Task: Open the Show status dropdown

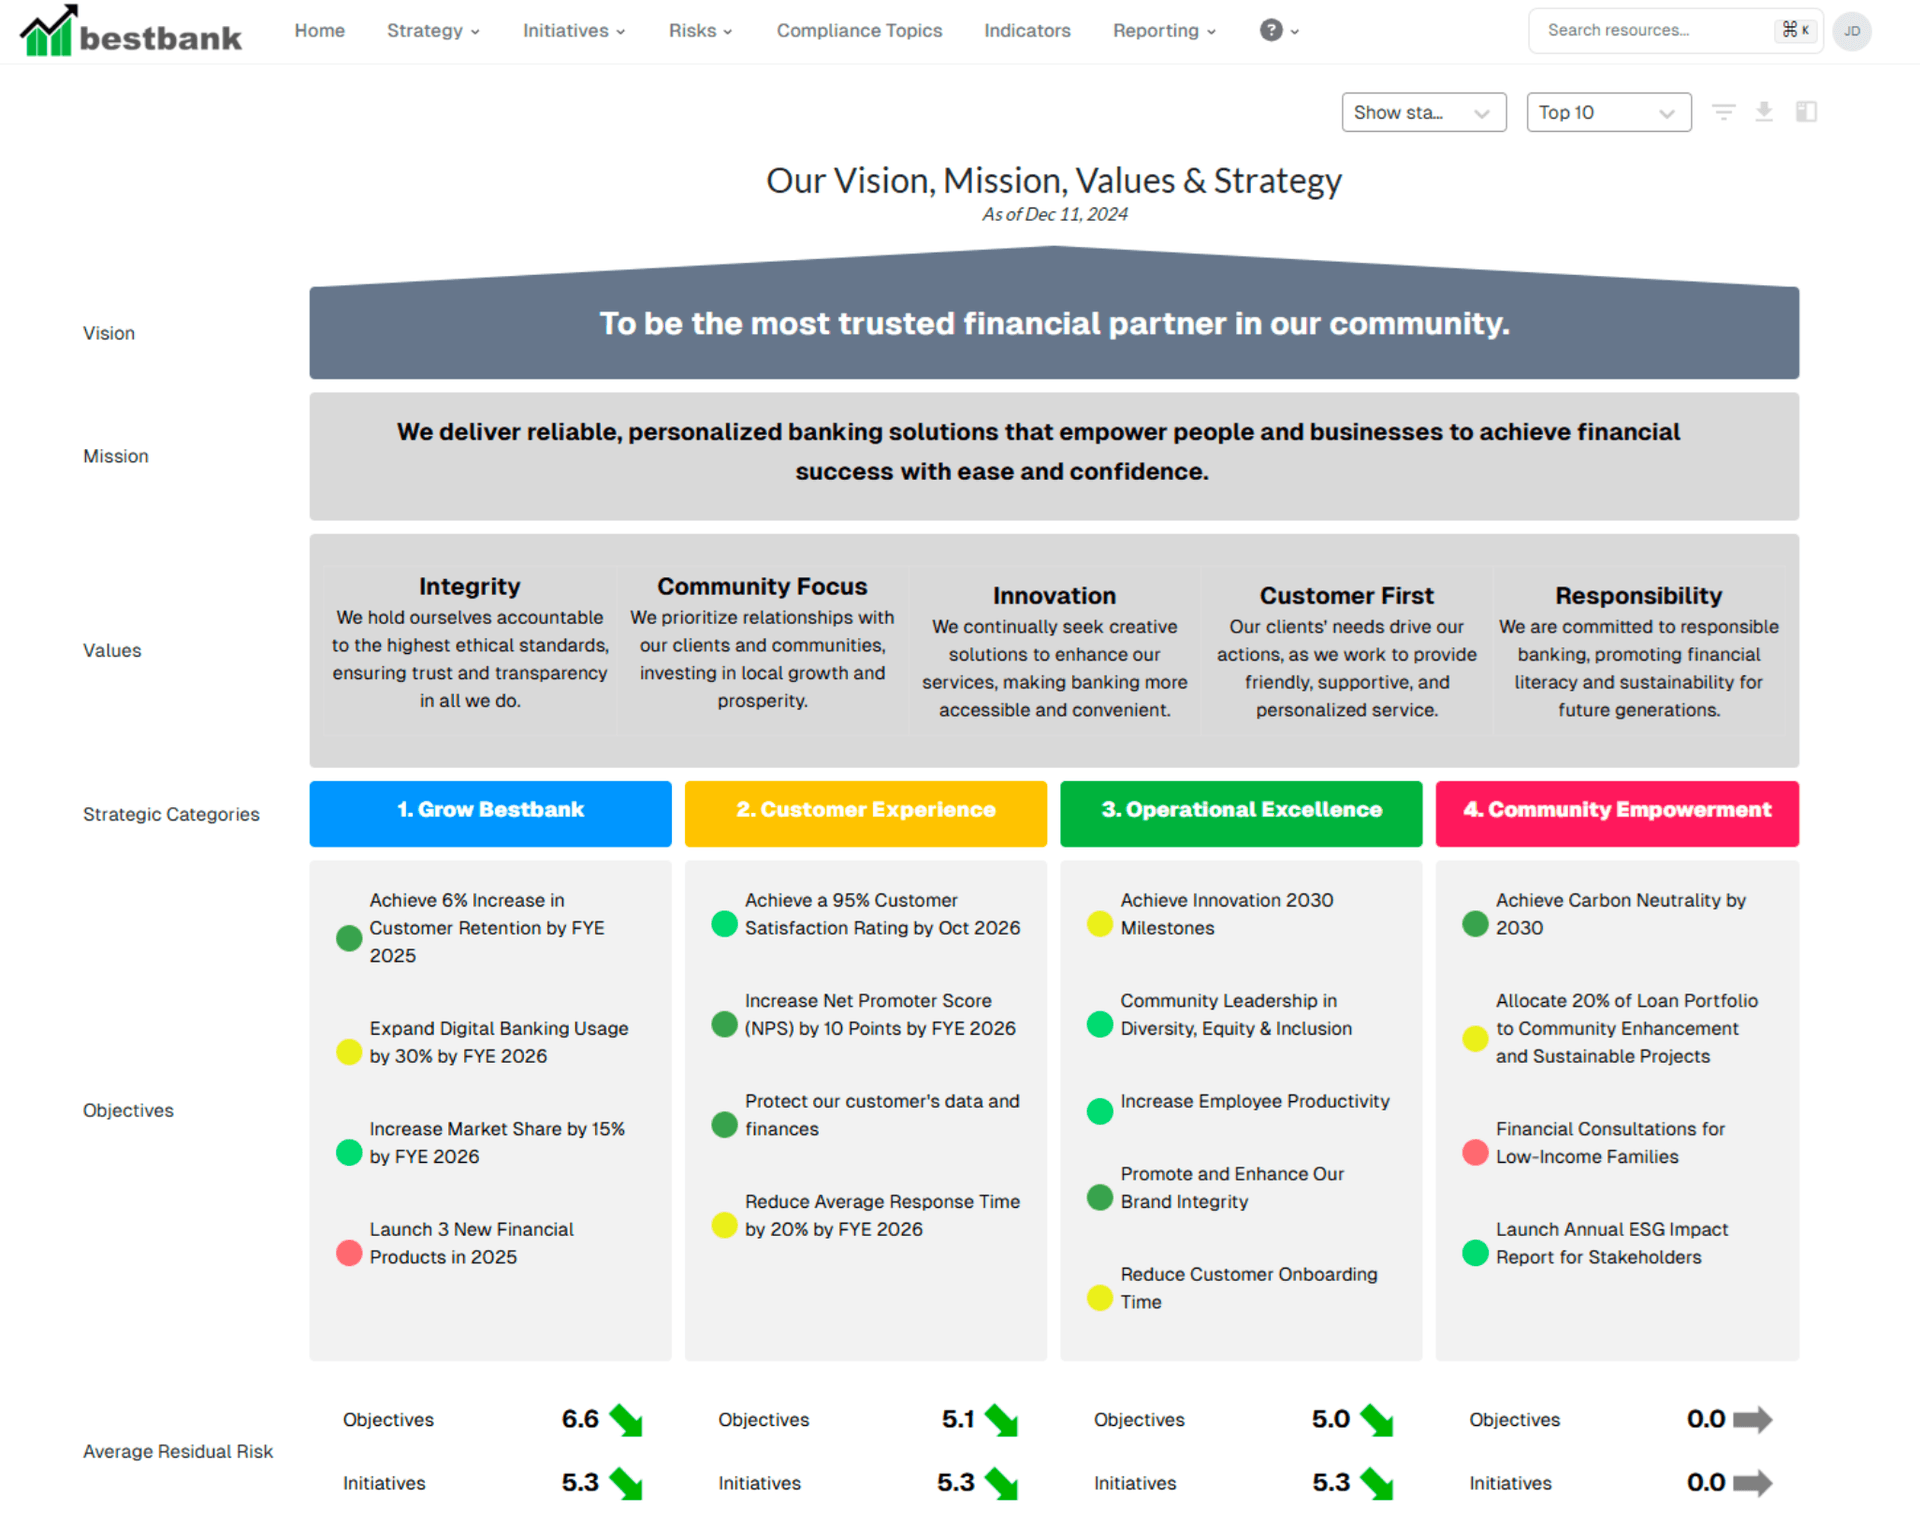Action: pos(1423,112)
